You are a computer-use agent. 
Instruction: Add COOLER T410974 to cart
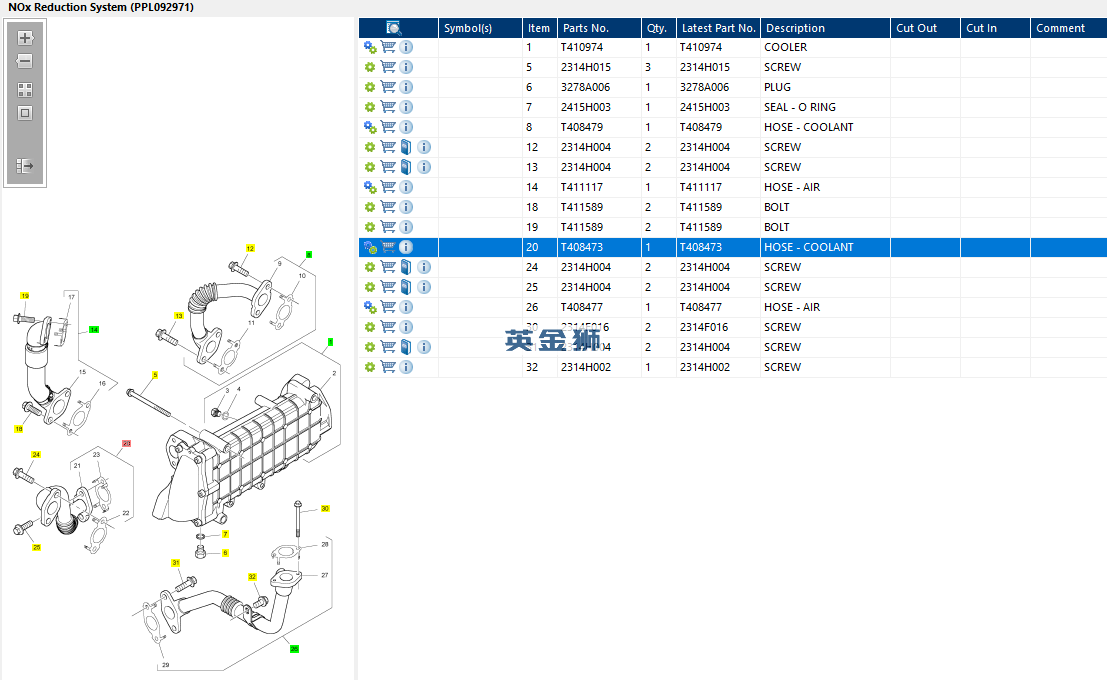coord(388,47)
